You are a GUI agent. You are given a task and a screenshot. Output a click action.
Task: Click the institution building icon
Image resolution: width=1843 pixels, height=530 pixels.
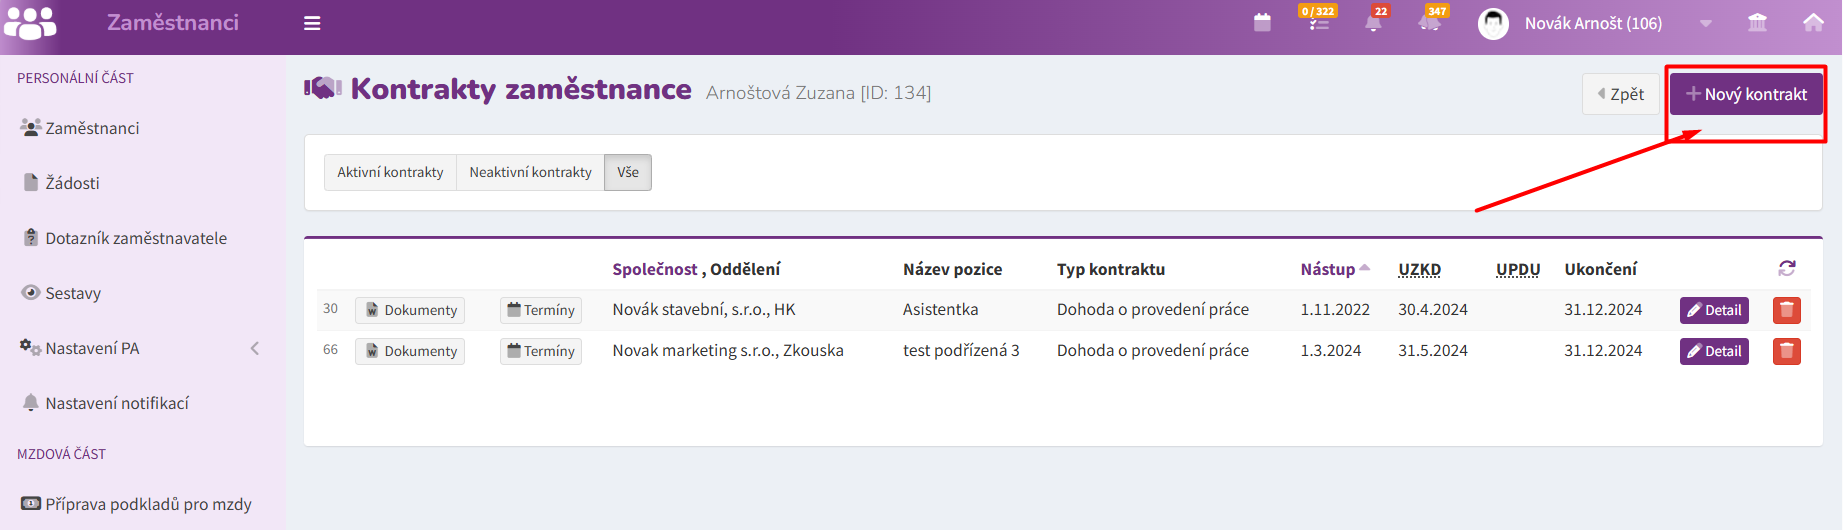tap(1757, 22)
